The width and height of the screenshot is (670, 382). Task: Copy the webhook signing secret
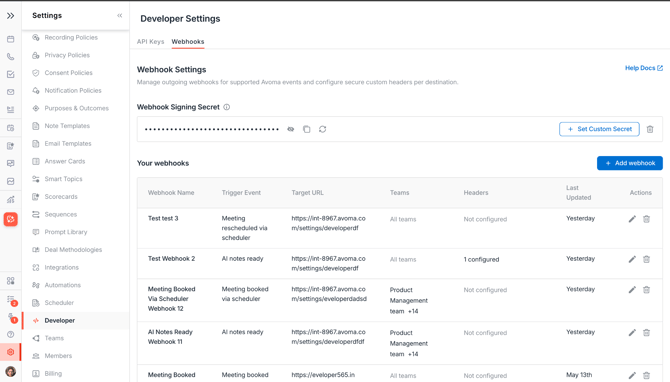click(306, 129)
